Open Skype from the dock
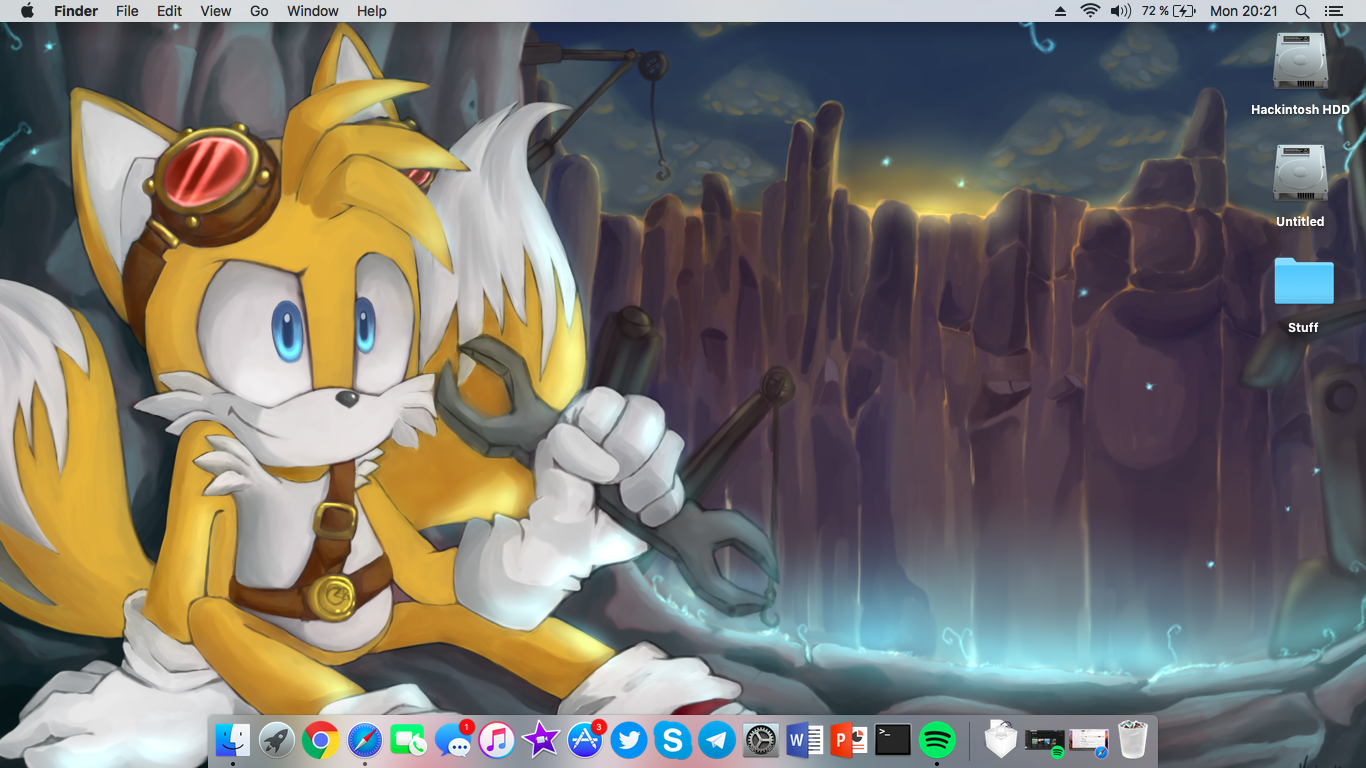Image resolution: width=1366 pixels, height=768 pixels. pos(673,741)
